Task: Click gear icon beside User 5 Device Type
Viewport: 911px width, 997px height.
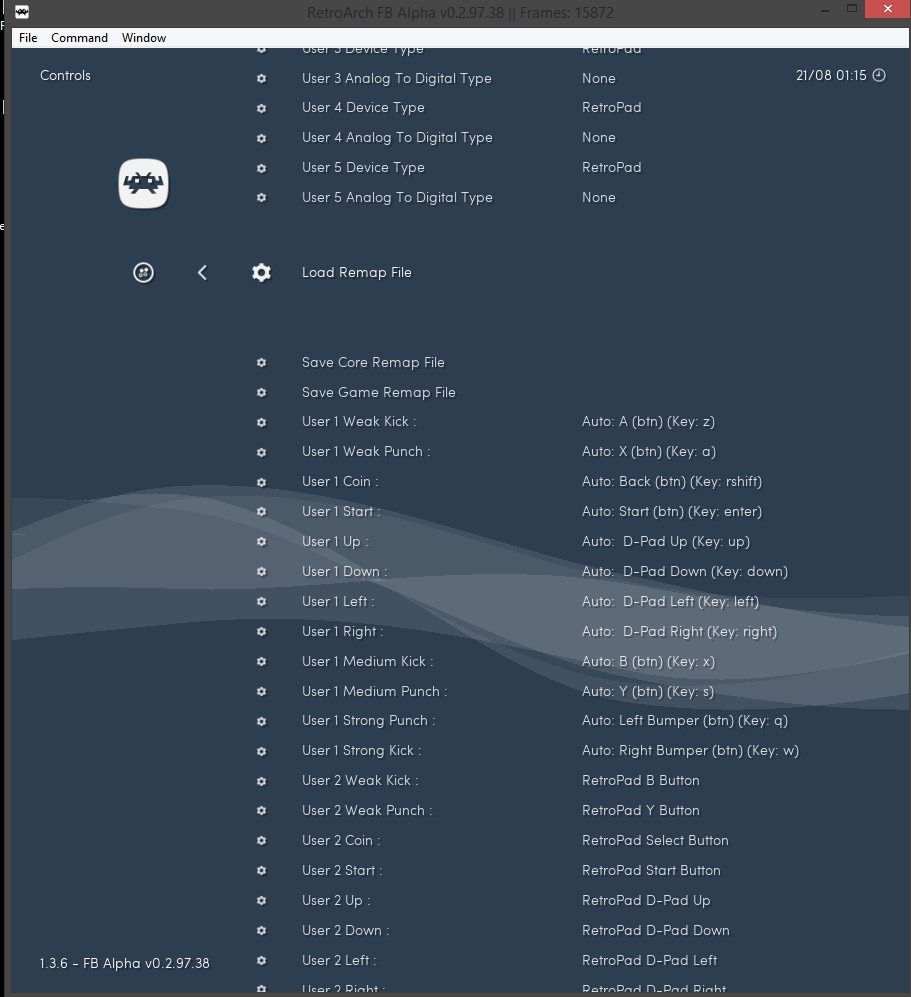Action: pyautogui.click(x=261, y=168)
